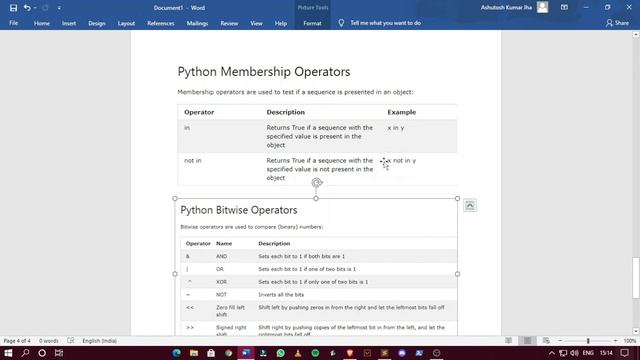
Task: Click the 'not in' operator cell
Action: tap(193, 160)
